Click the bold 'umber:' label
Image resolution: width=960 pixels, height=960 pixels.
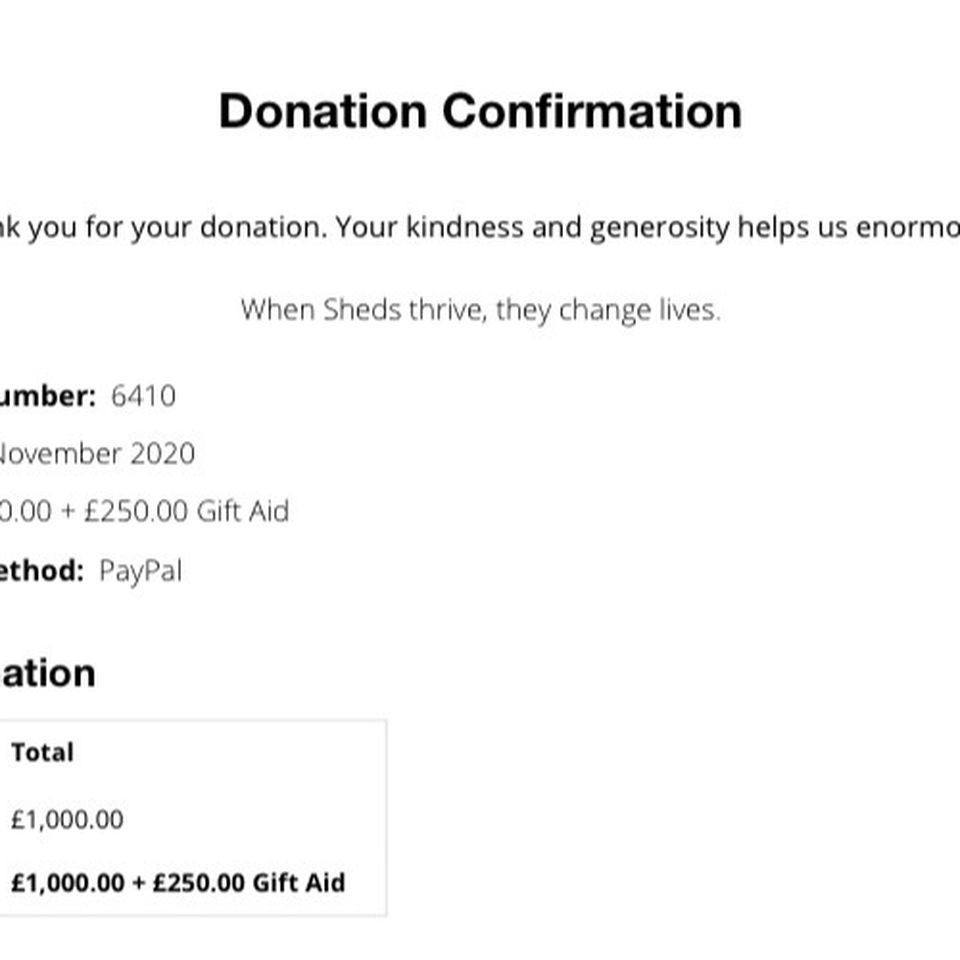coord(48,396)
